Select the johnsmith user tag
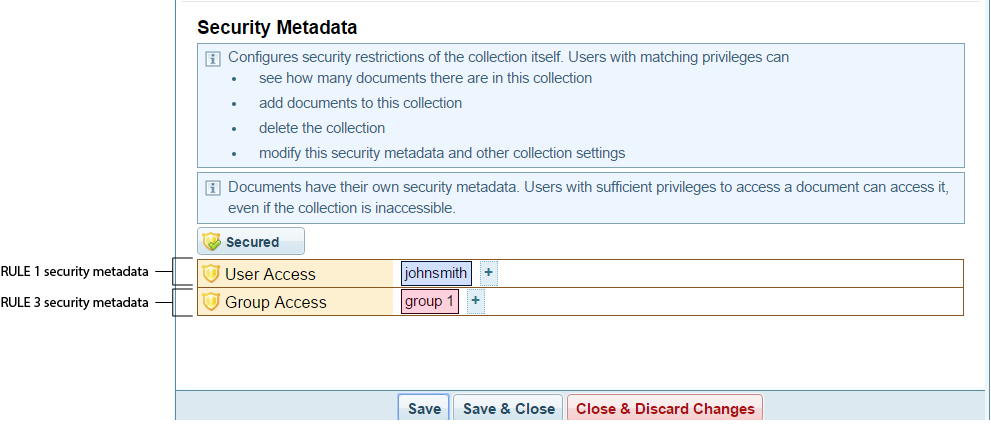This screenshot has height=424, width=991. [x=436, y=273]
